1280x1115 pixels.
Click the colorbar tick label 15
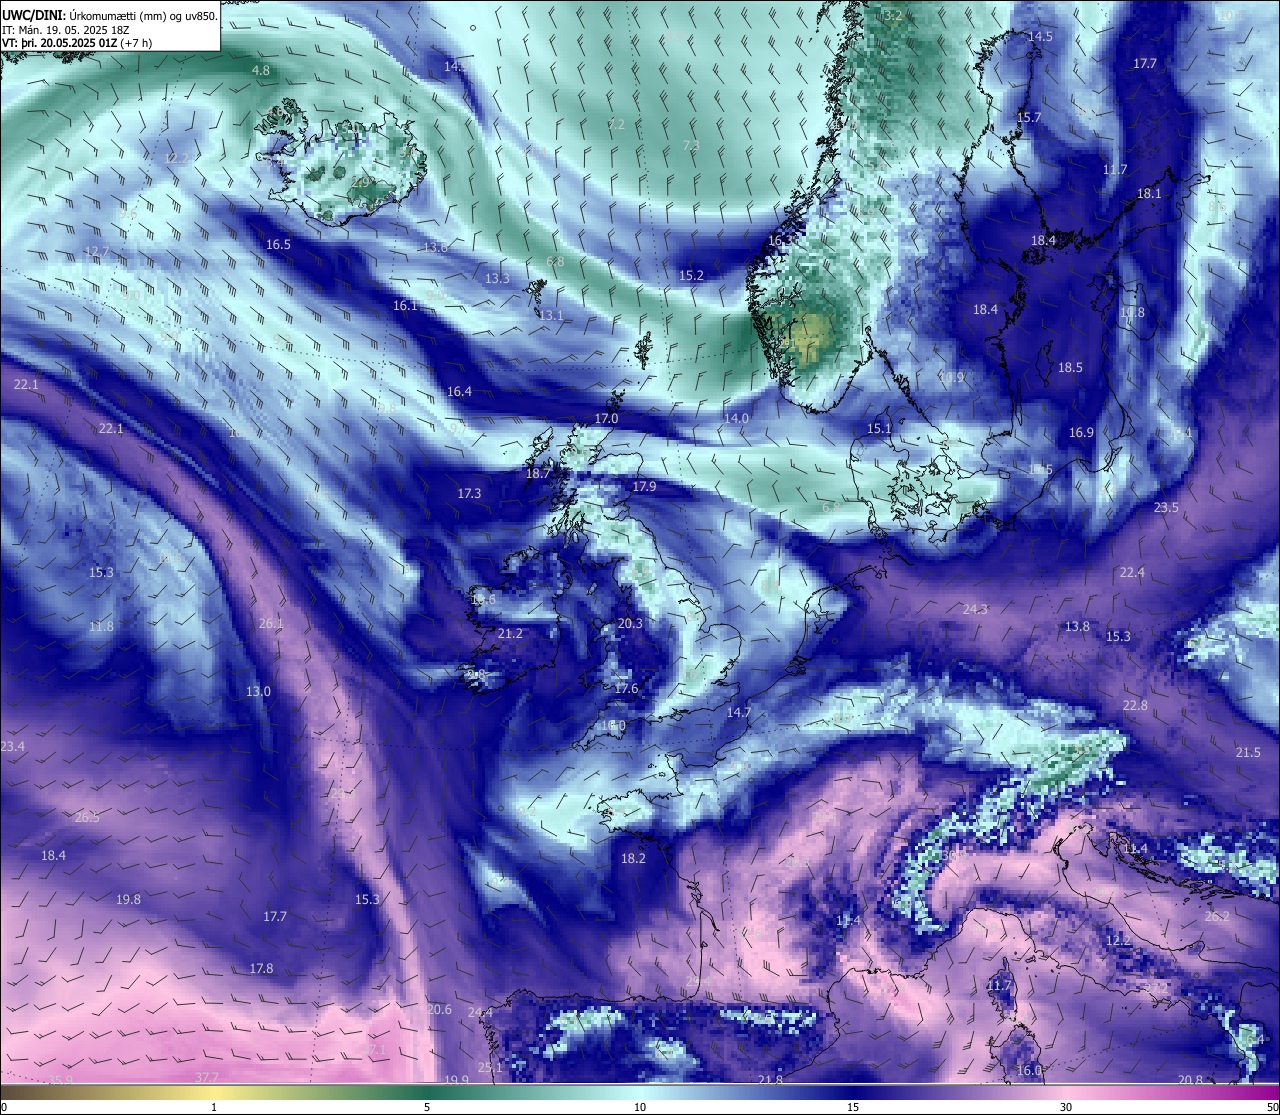(x=853, y=1107)
